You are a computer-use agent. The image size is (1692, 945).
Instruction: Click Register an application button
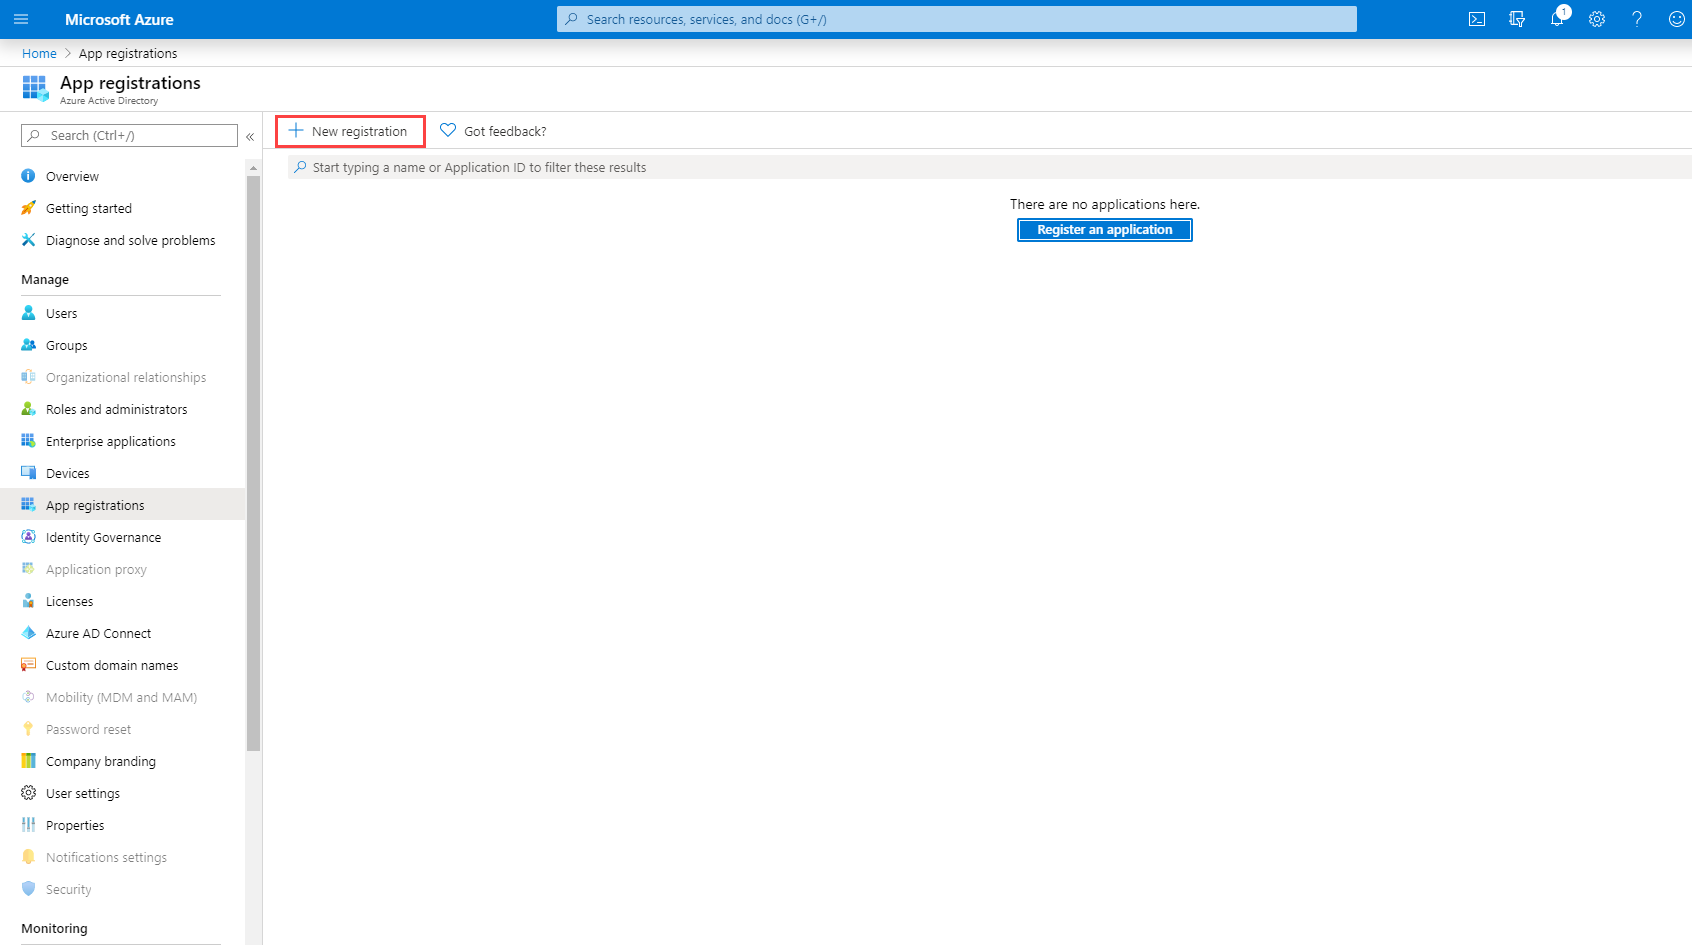pos(1104,230)
